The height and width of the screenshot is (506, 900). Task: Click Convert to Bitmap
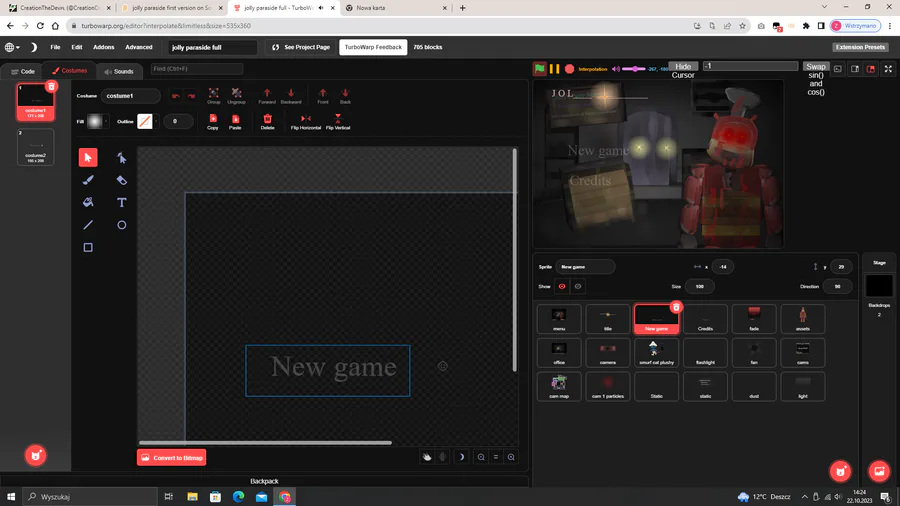click(172, 458)
